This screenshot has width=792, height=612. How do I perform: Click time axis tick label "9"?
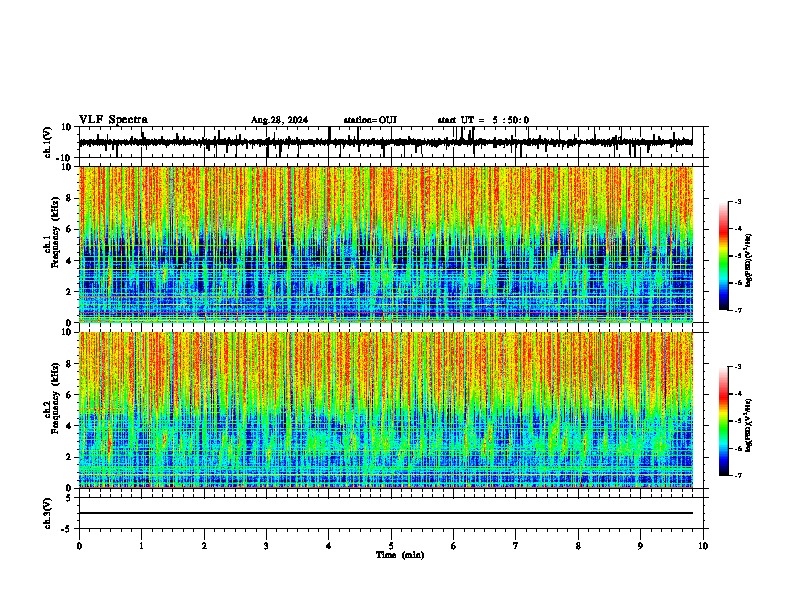pyautogui.click(x=640, y=546)
